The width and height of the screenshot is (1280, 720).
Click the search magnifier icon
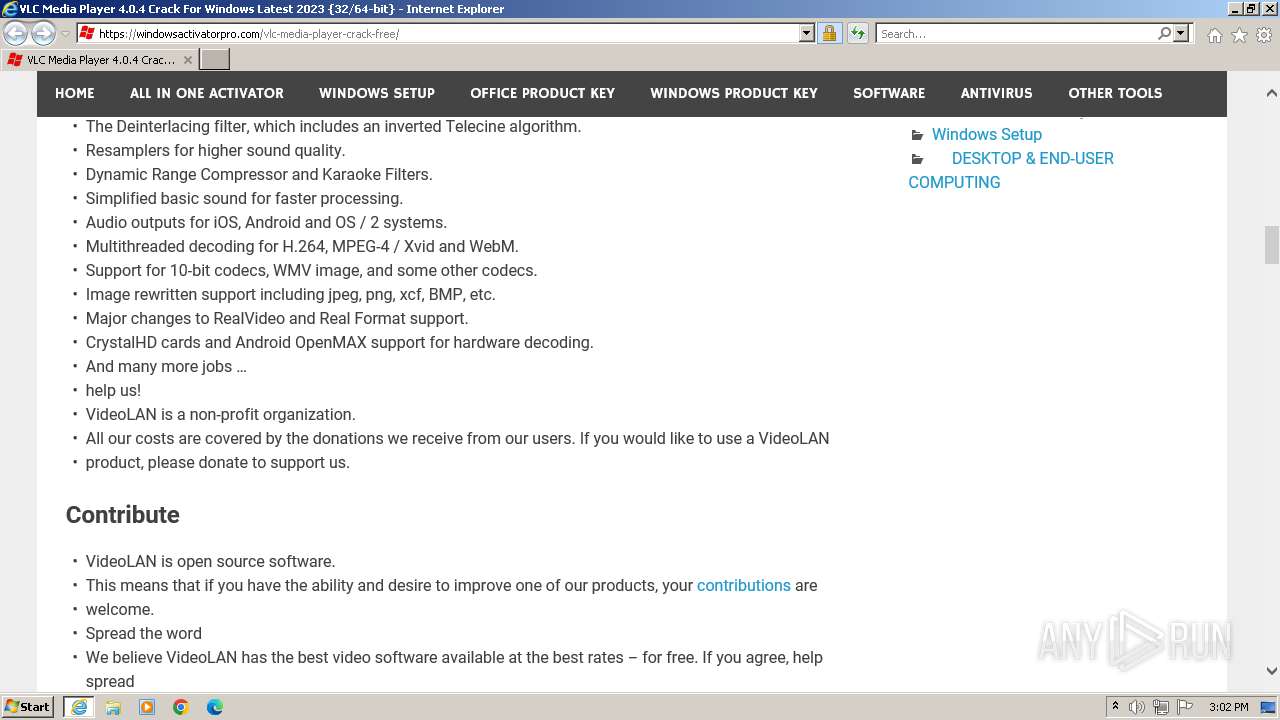1164,33
